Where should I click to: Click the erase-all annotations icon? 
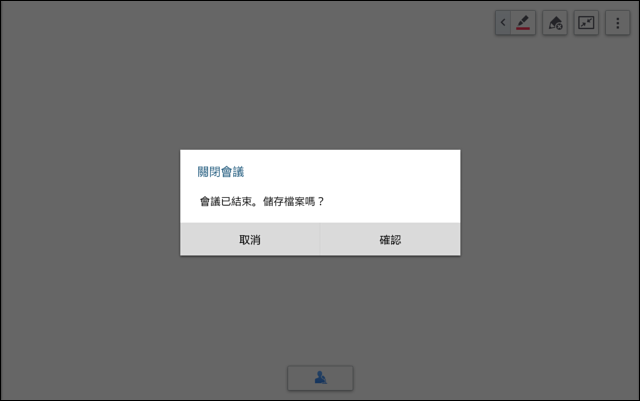click(555, 23)
